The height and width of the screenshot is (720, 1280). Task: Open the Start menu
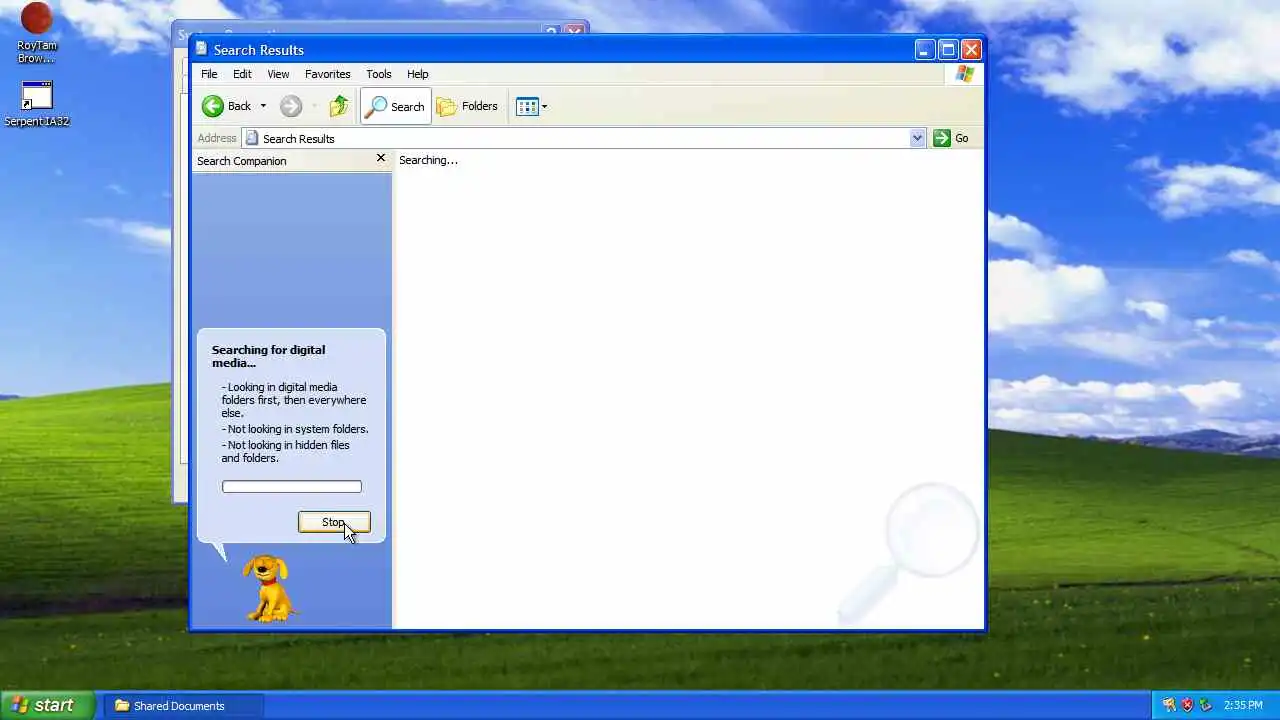click(x=47, y=705)
